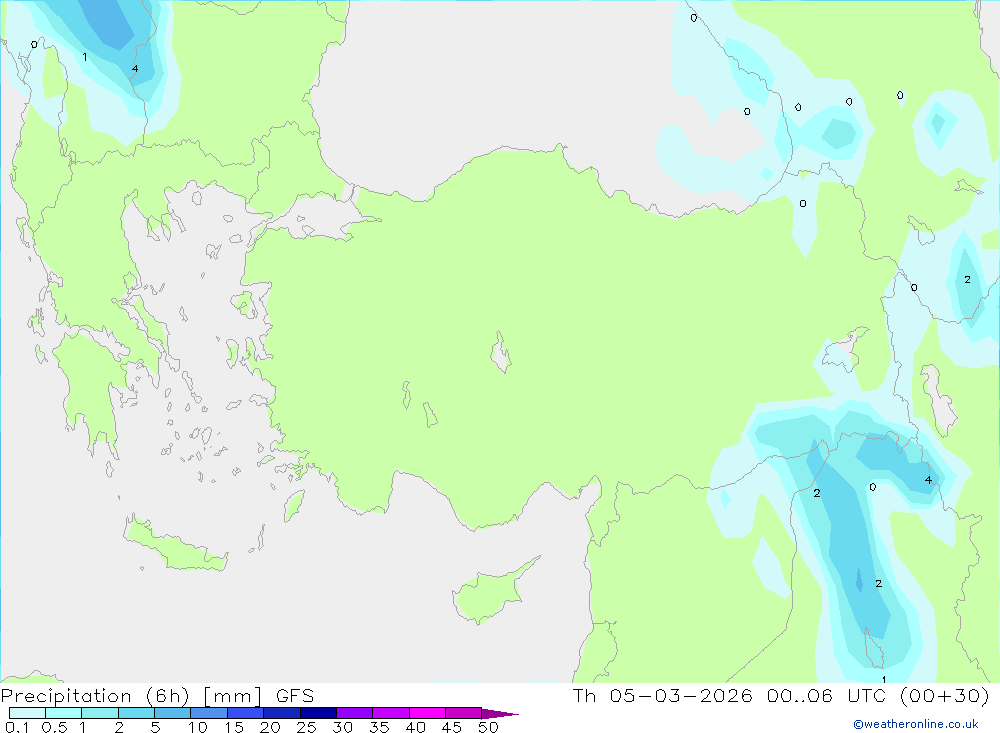
Task: Click the 35–40 mm purple legend swatch
Action: [391, 713]
